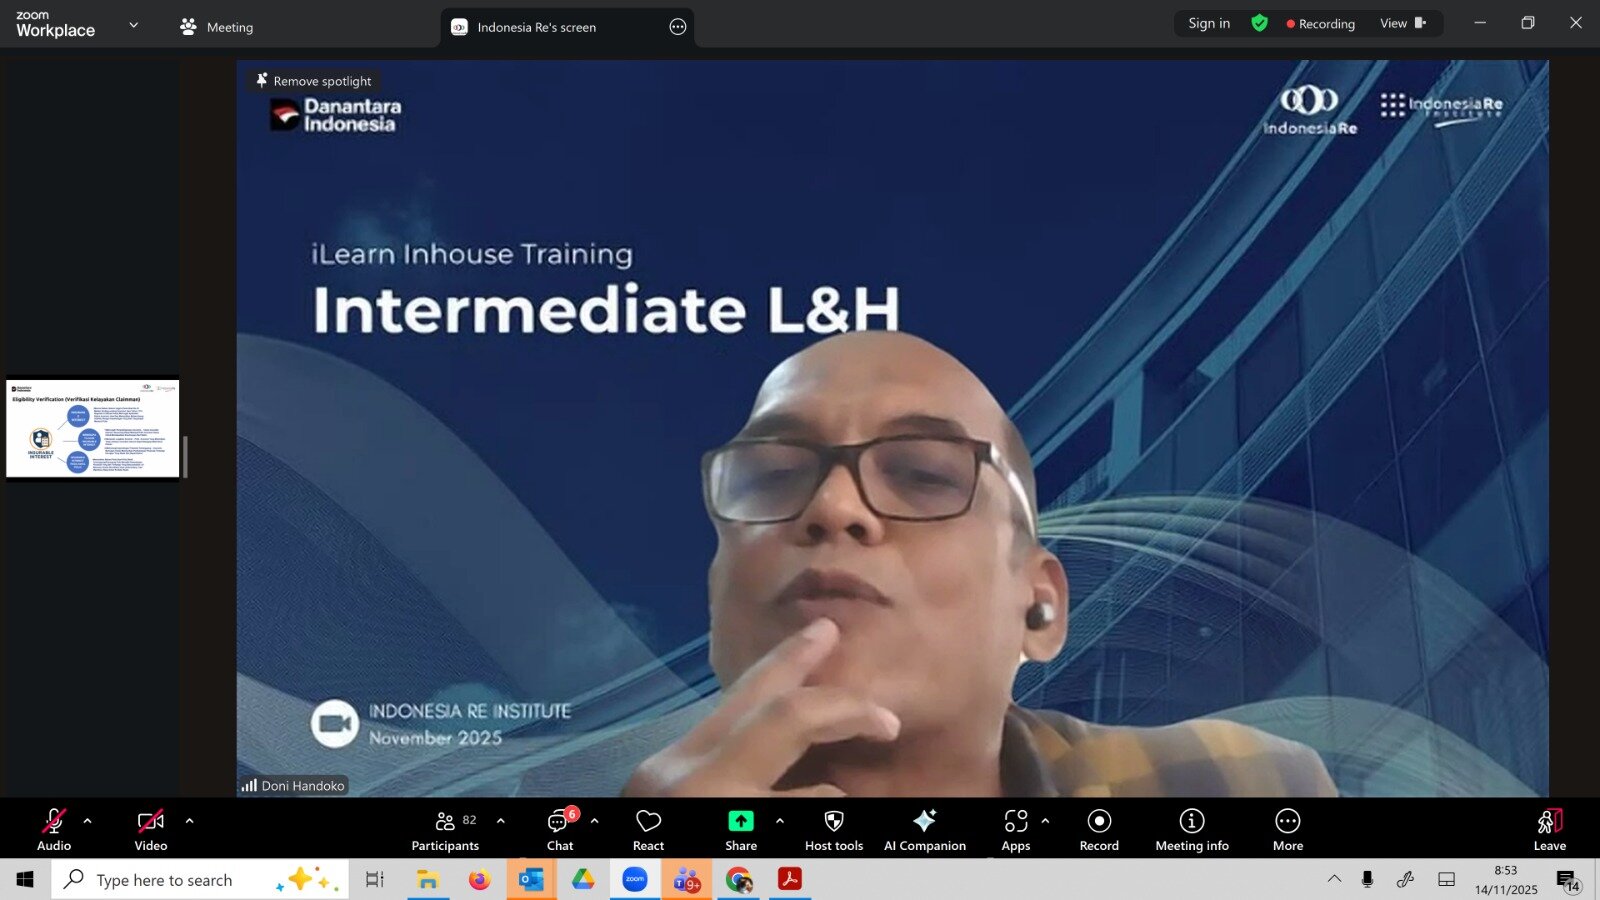Viewport: 1600px width, 900px height.
Task: Click Remove spotlight
Action: point(314,81)
